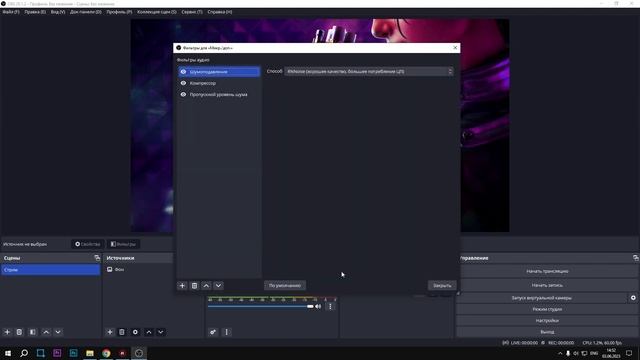Open the Способ noise suppression method dropdown
Viewport: 640px width, 360px height.
point(369,71)
